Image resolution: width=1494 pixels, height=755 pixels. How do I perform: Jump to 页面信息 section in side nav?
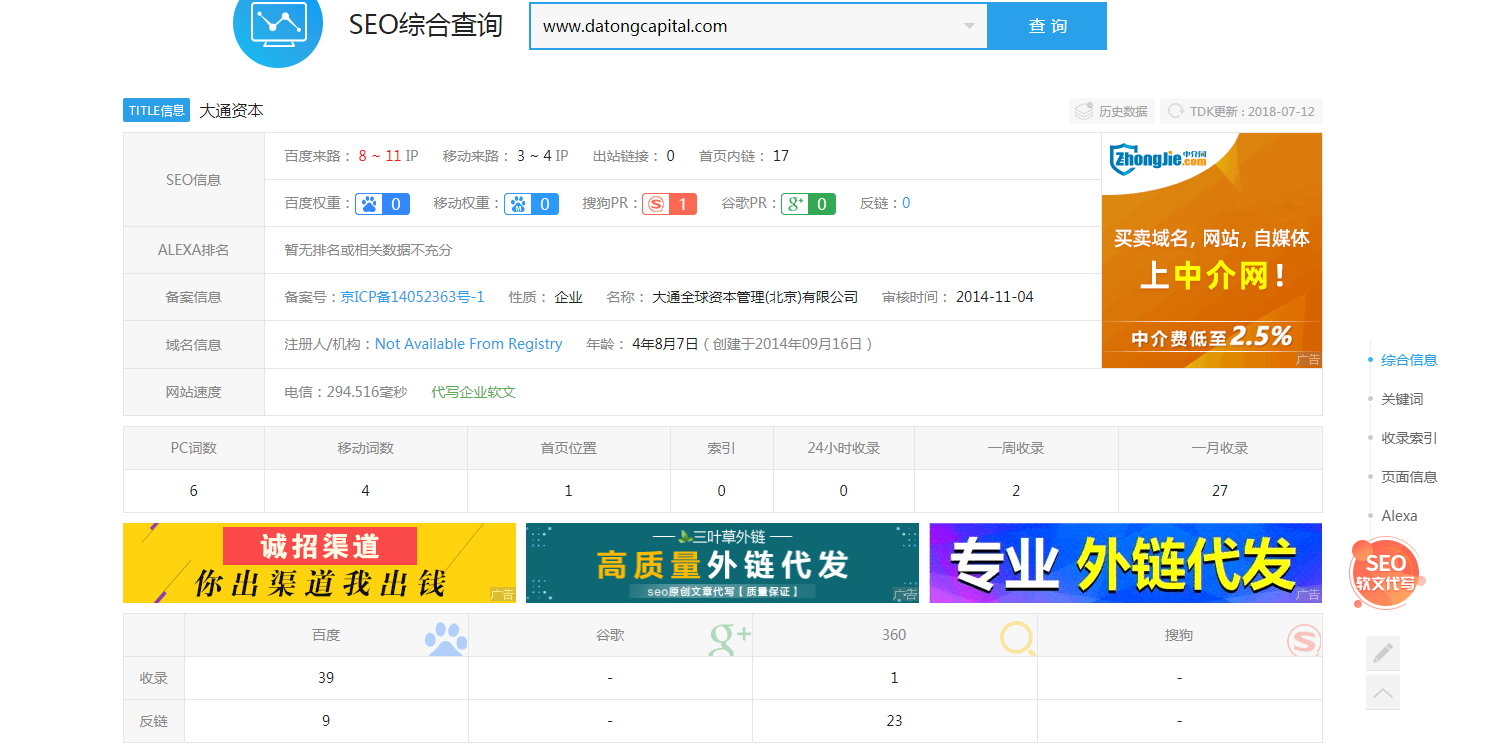click(x=1409, y=477)
